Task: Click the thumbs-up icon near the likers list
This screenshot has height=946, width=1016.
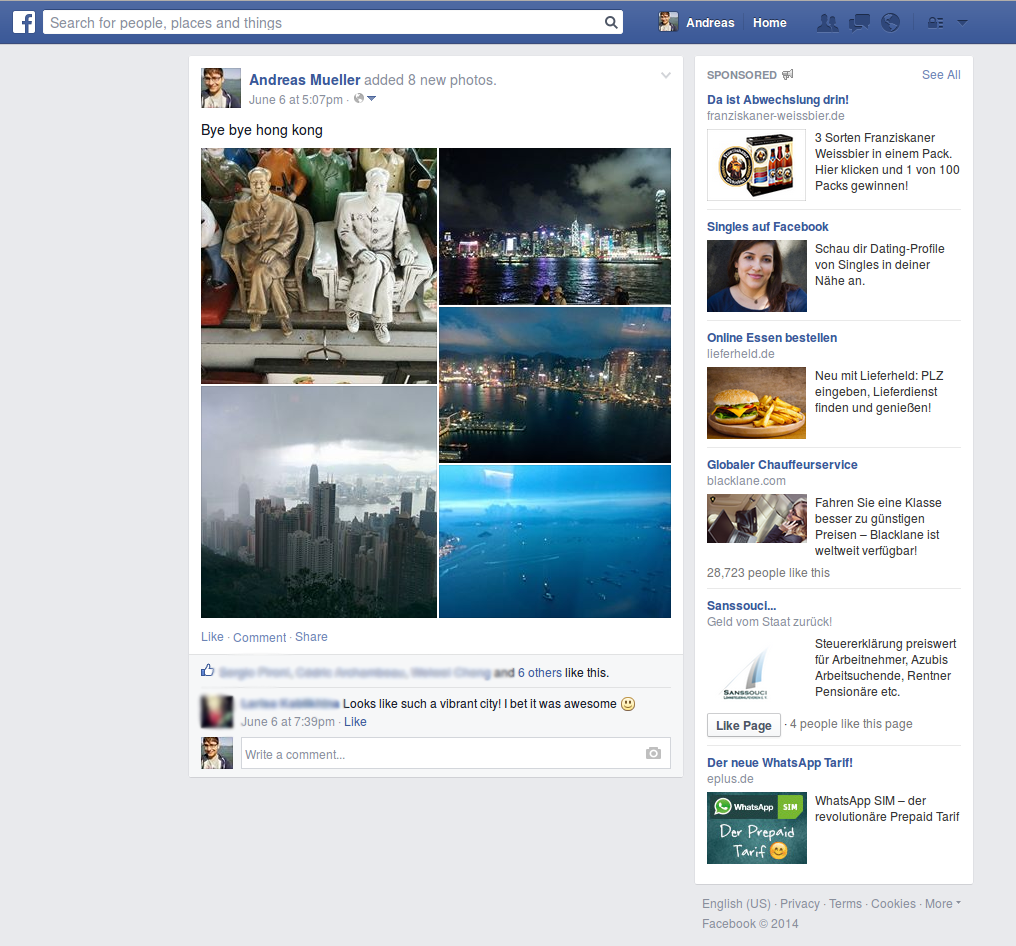Action: click(x=208, y=669)
